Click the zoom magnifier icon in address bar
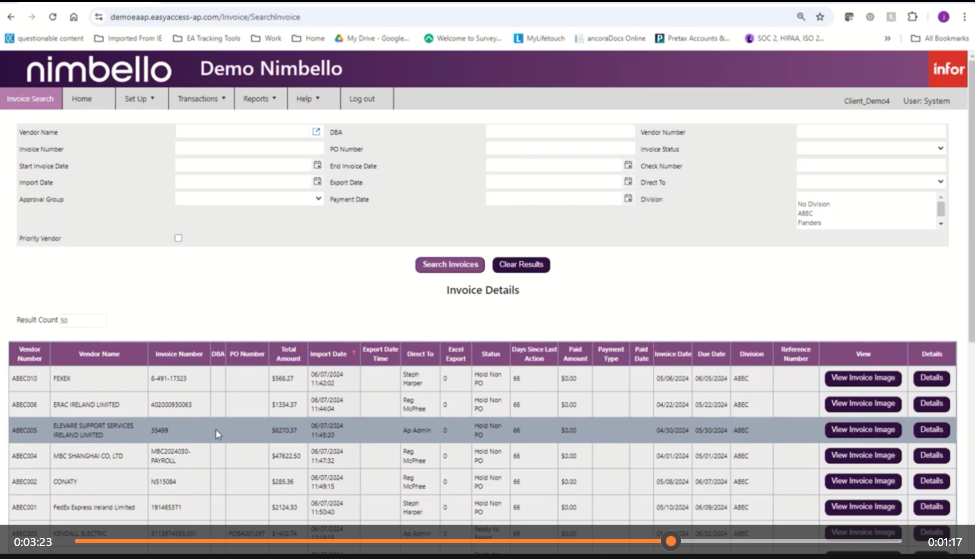The image size is (975, 559). pos(801,17)
